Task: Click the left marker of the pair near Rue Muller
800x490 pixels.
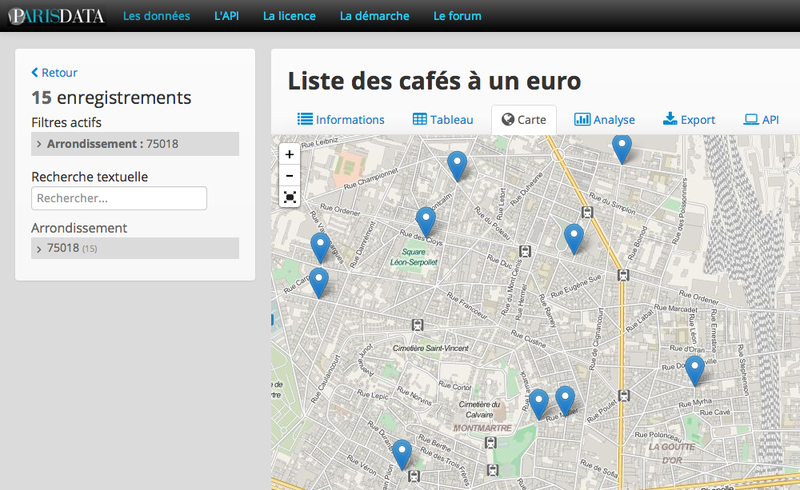Action: coord(539,403)
